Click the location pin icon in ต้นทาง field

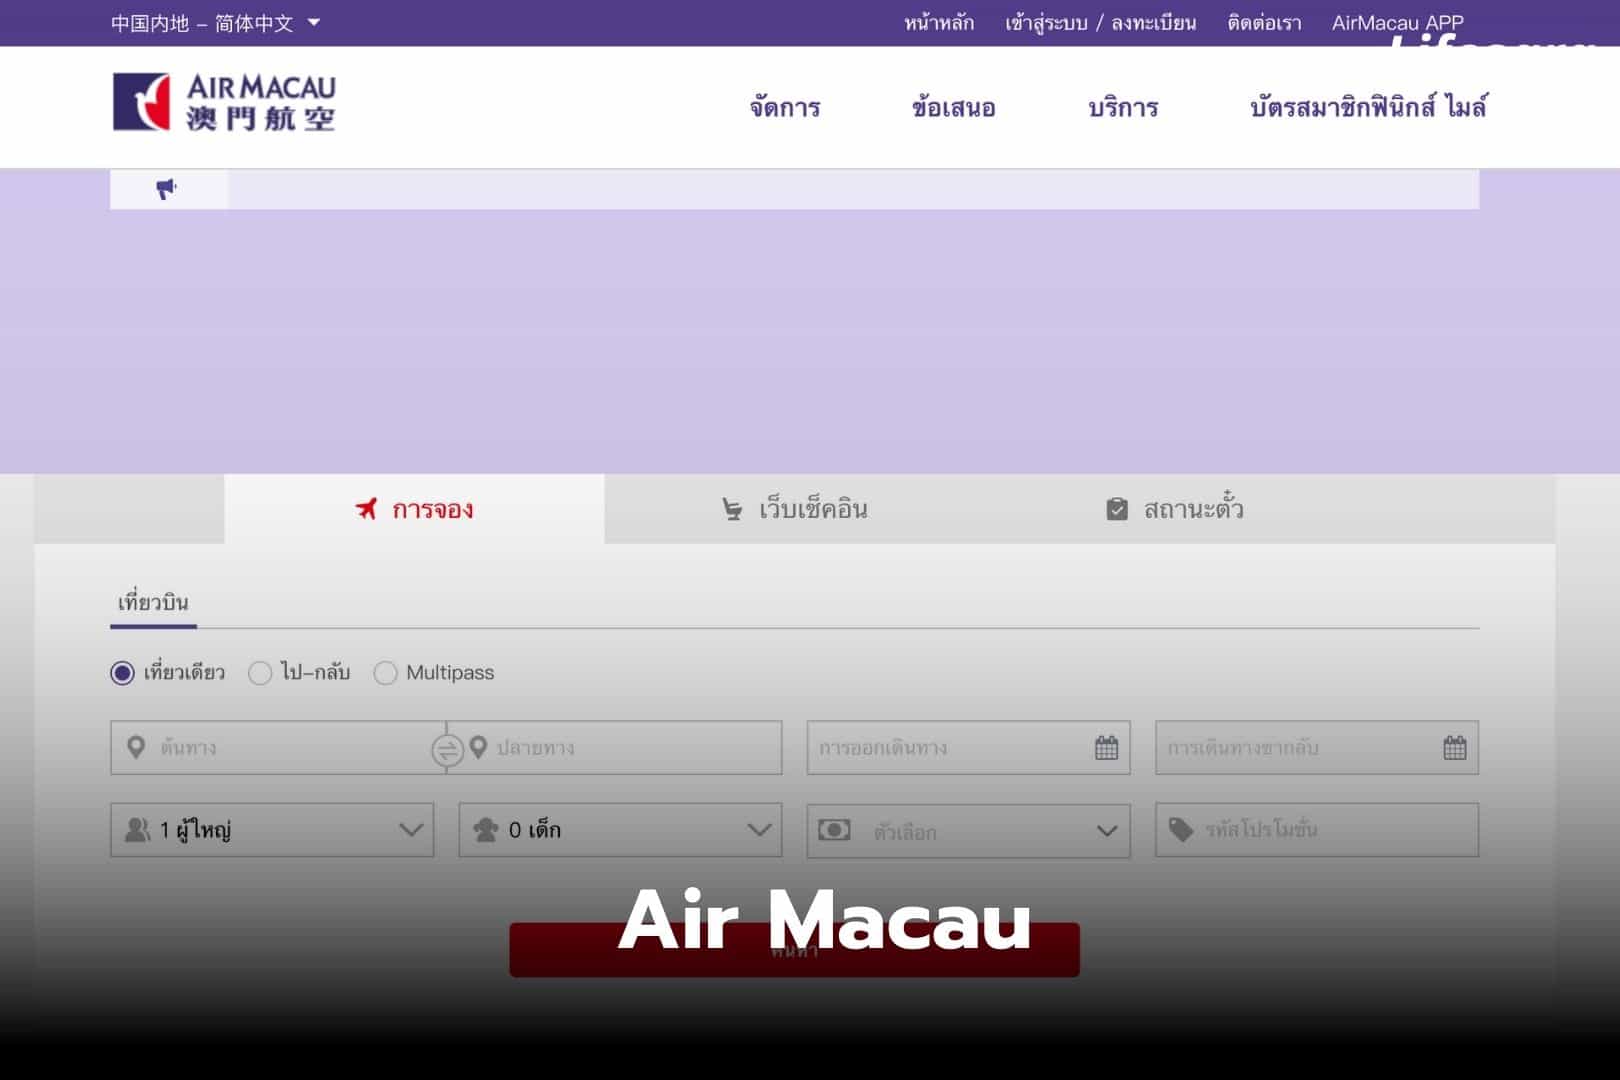[x=137, y=747]
